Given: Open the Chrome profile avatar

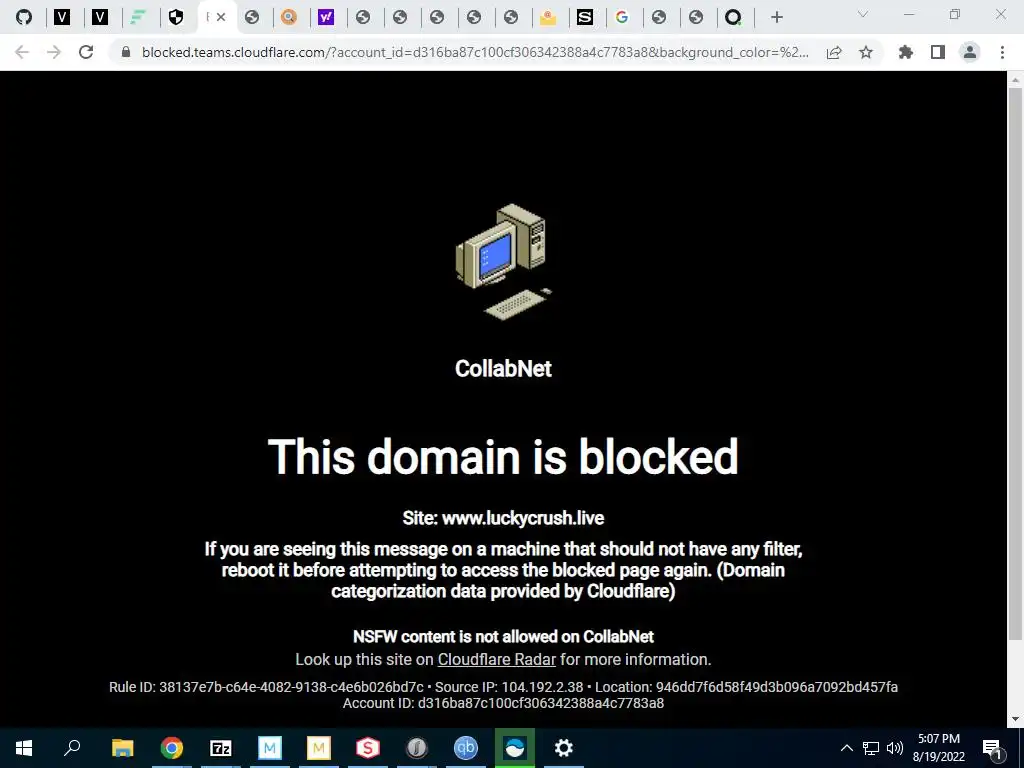Looking at the screenshot, I should tap(970, 52).
